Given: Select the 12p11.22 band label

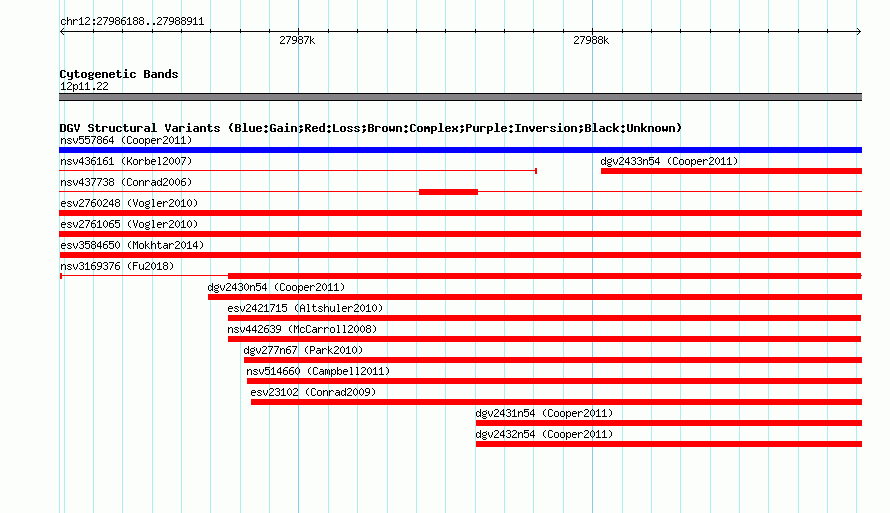Looking at the screenshot, I should (84, 86).
